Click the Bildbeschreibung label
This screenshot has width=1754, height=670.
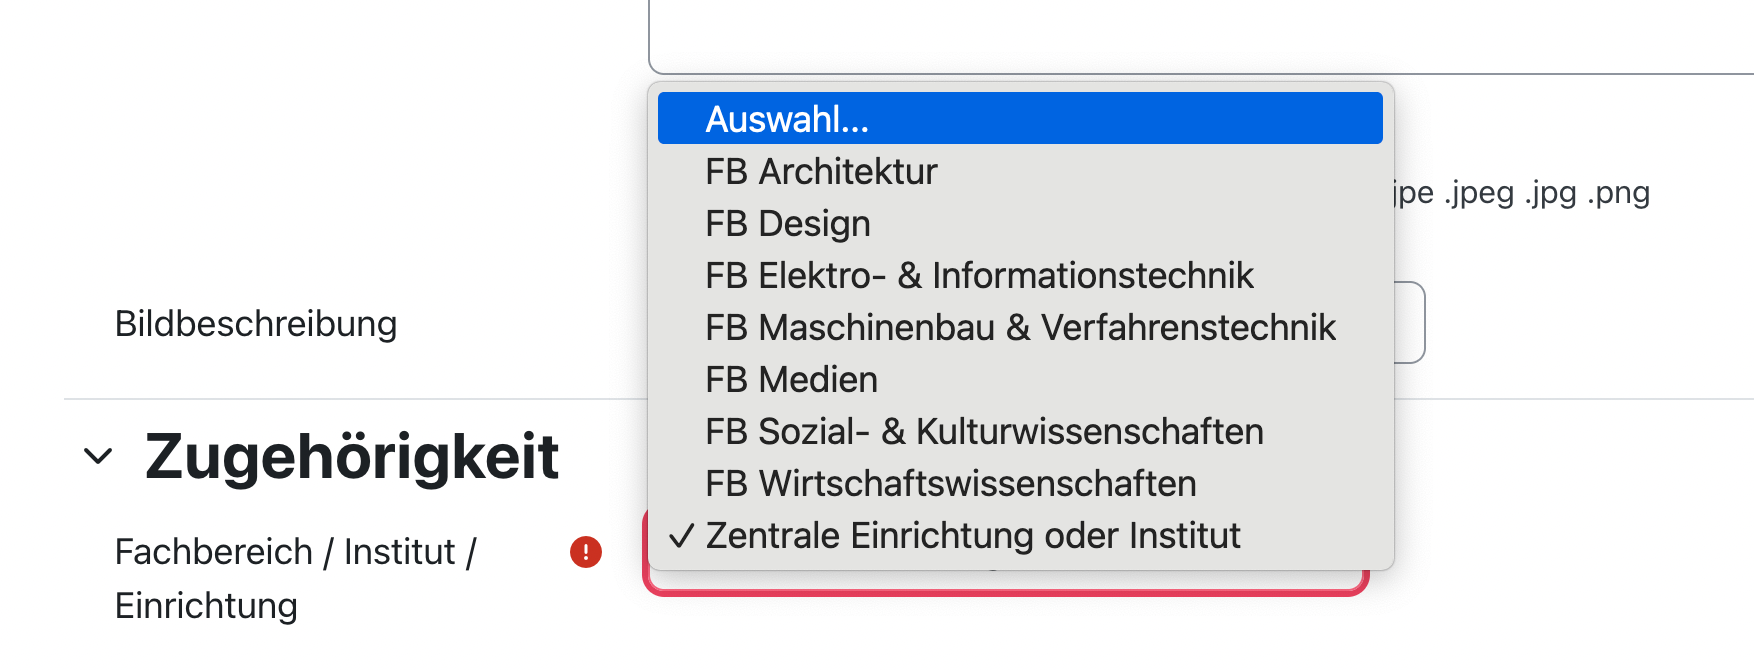(256, 324)
